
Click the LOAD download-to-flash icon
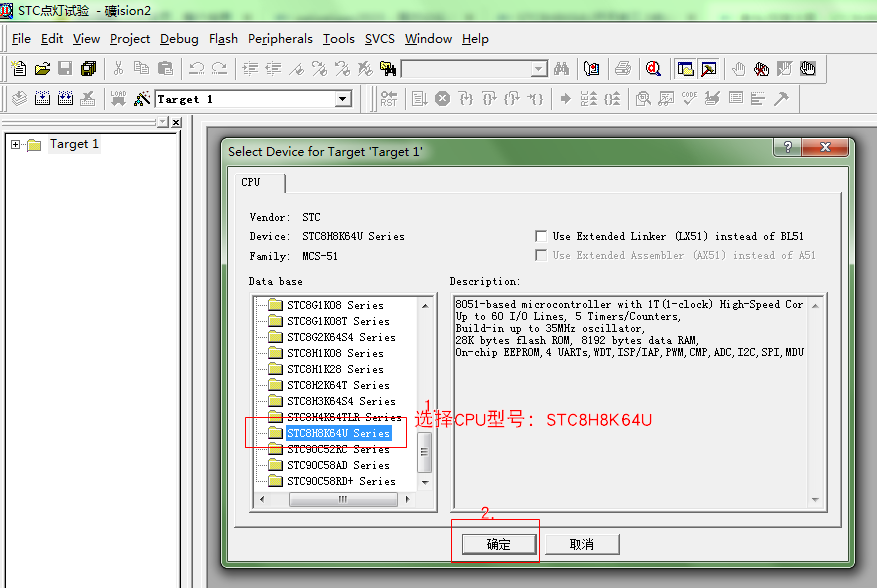[118, 99]
